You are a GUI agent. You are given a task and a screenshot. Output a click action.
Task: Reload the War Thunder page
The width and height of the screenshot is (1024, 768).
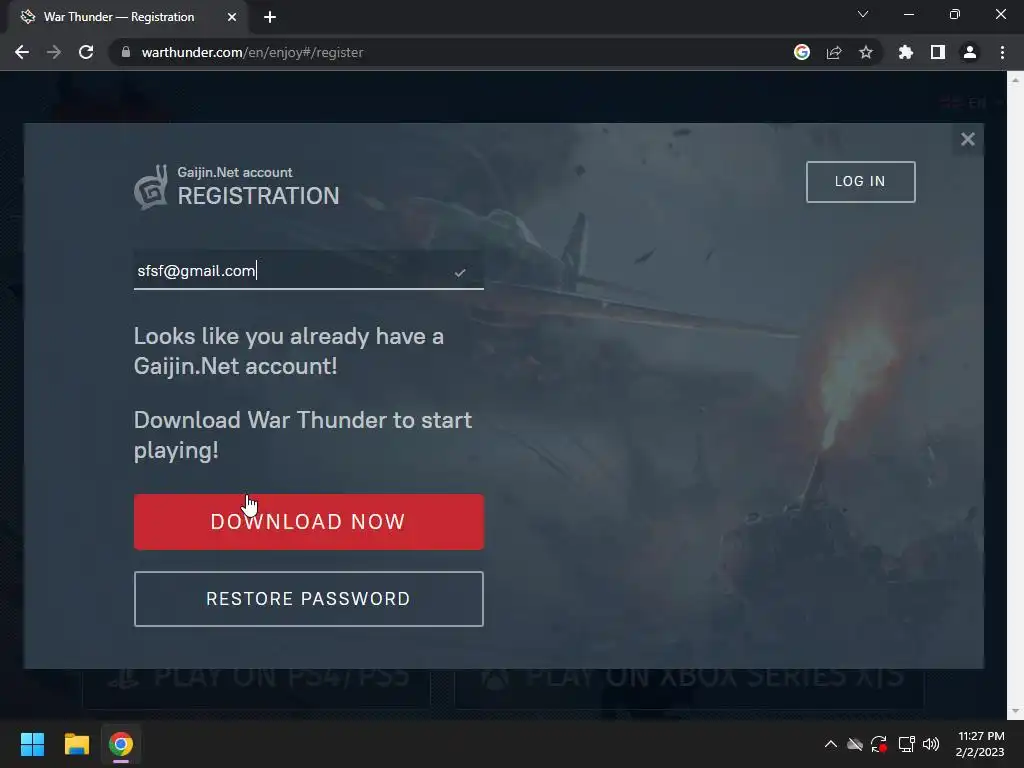point(86,52)
